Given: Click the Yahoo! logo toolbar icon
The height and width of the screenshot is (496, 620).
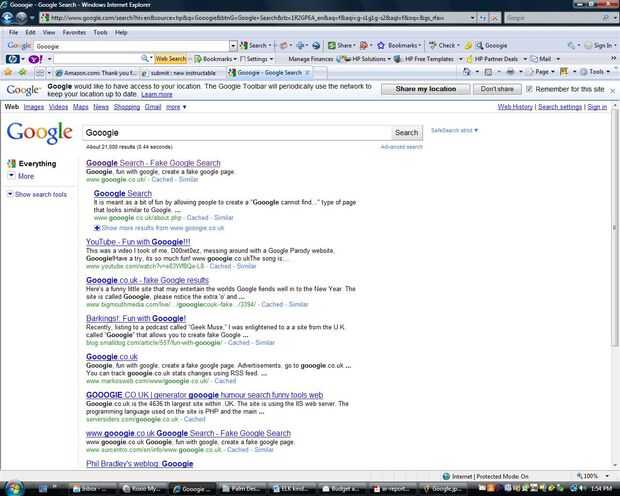Looking at the screenshot, I should [x=36, y=59].
